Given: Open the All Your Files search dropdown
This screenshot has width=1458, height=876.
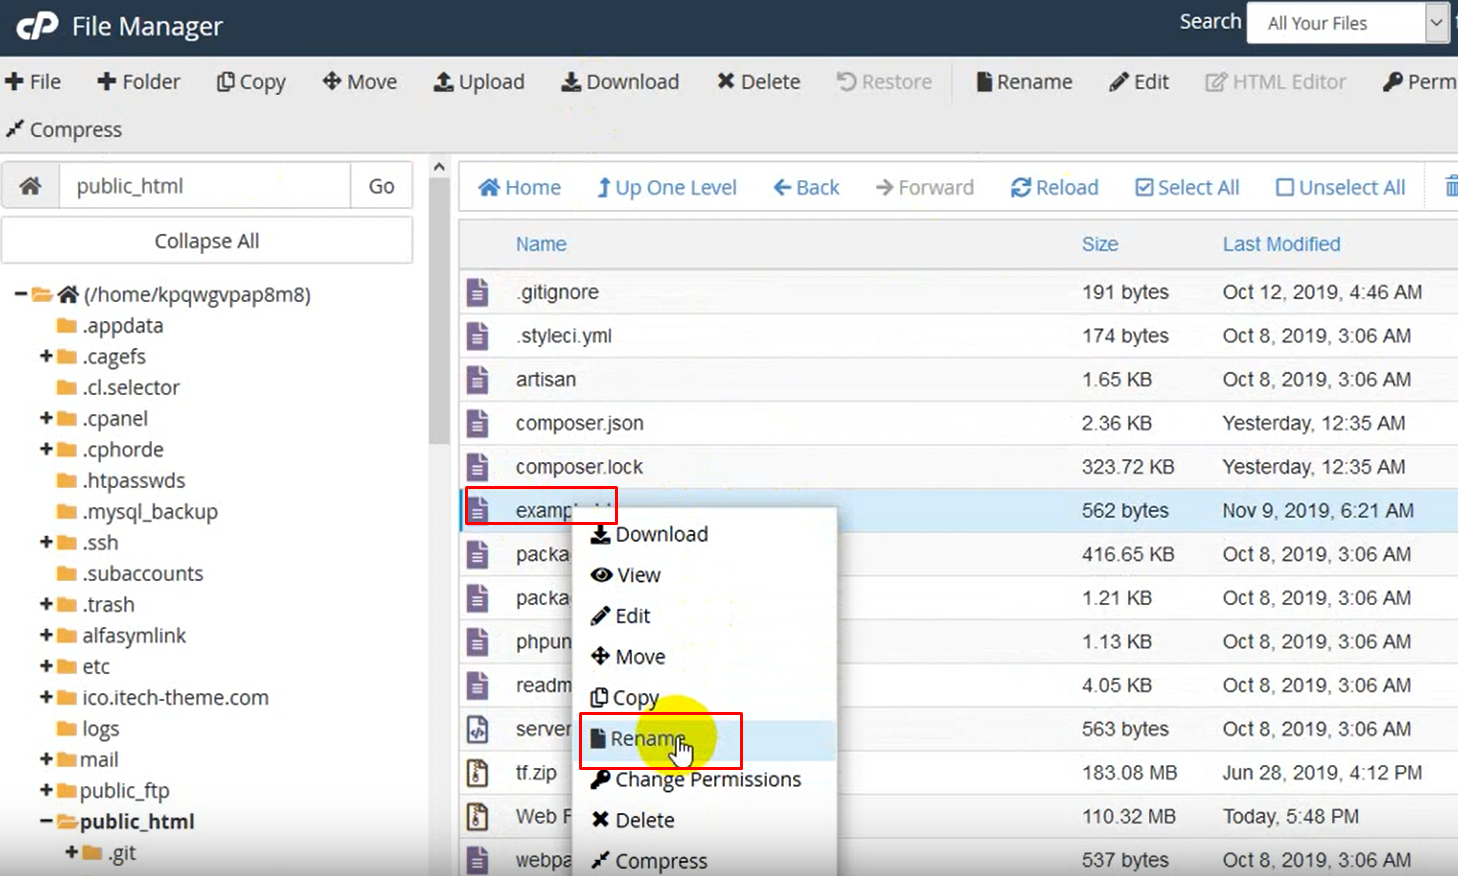Looking at the screenshot, I should [1436, 23].
